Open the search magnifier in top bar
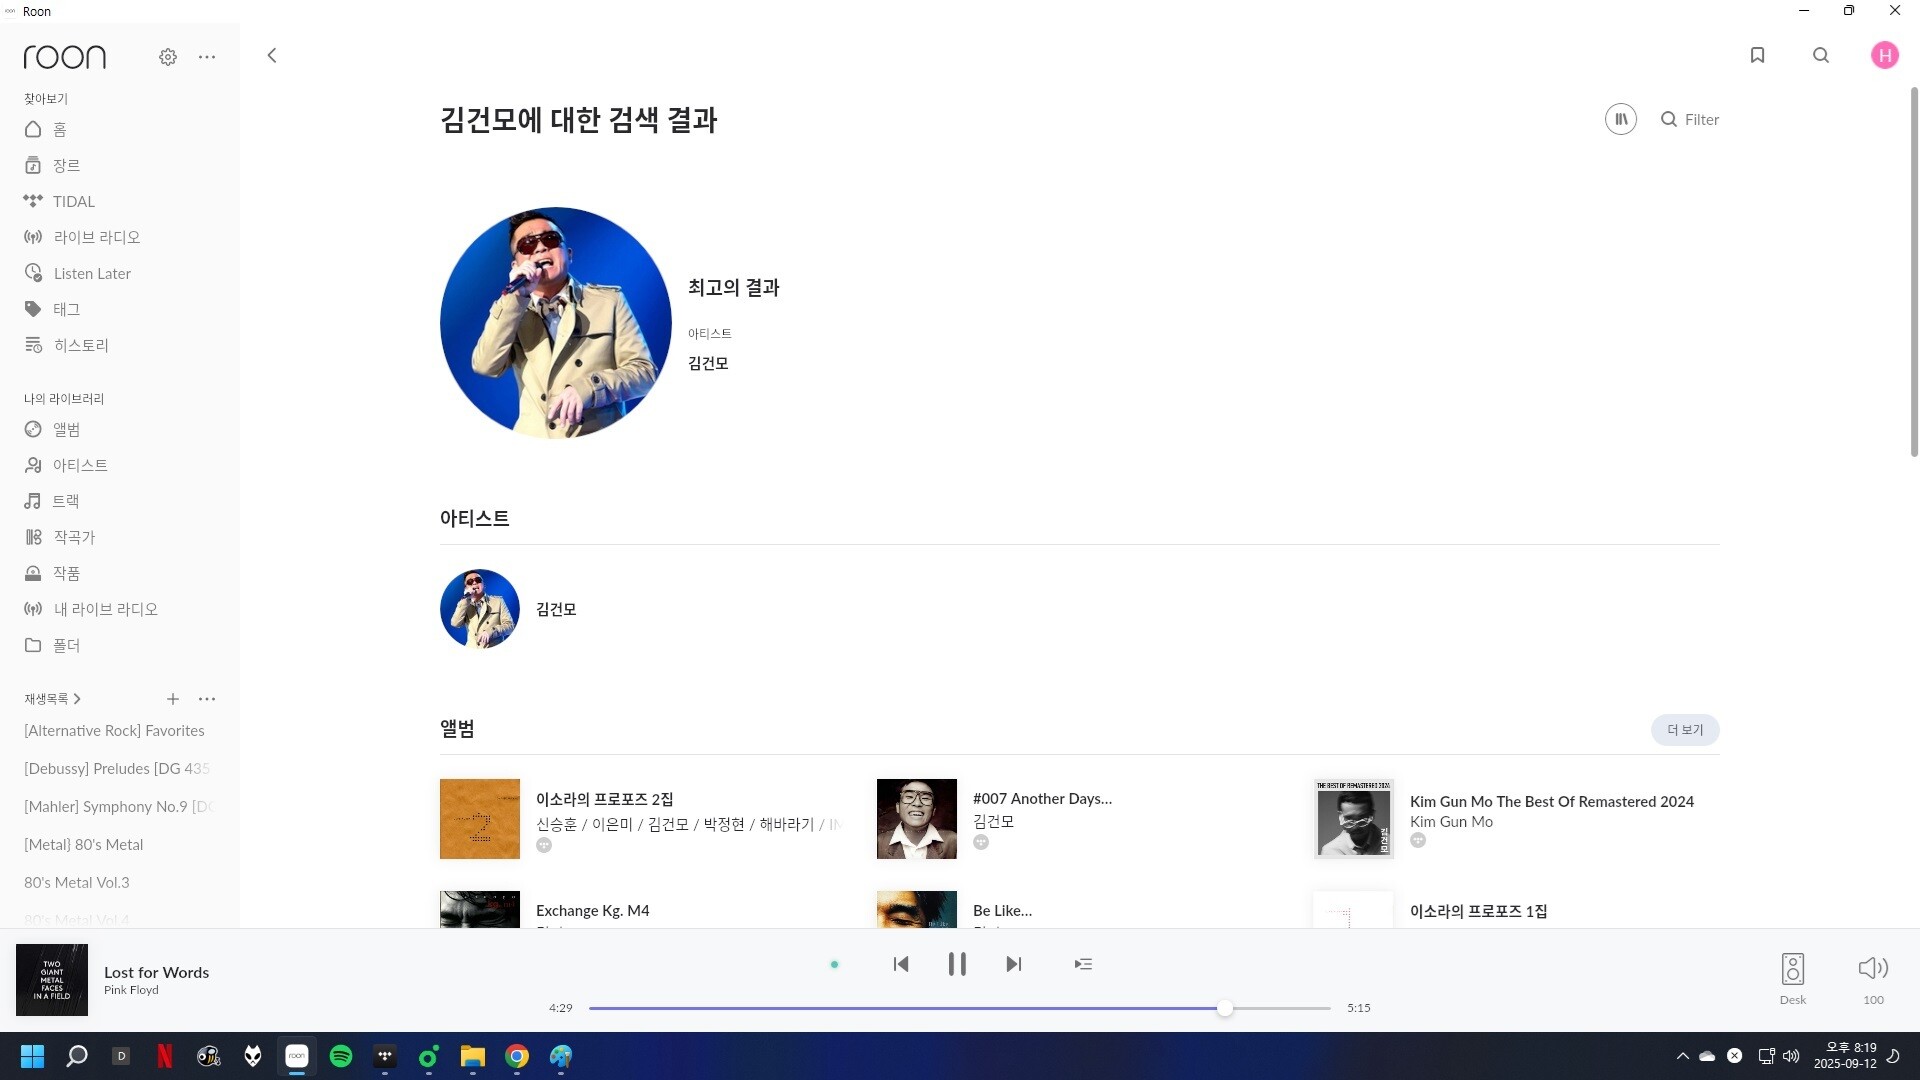 pyautogui.click(x=1821, y=55)
